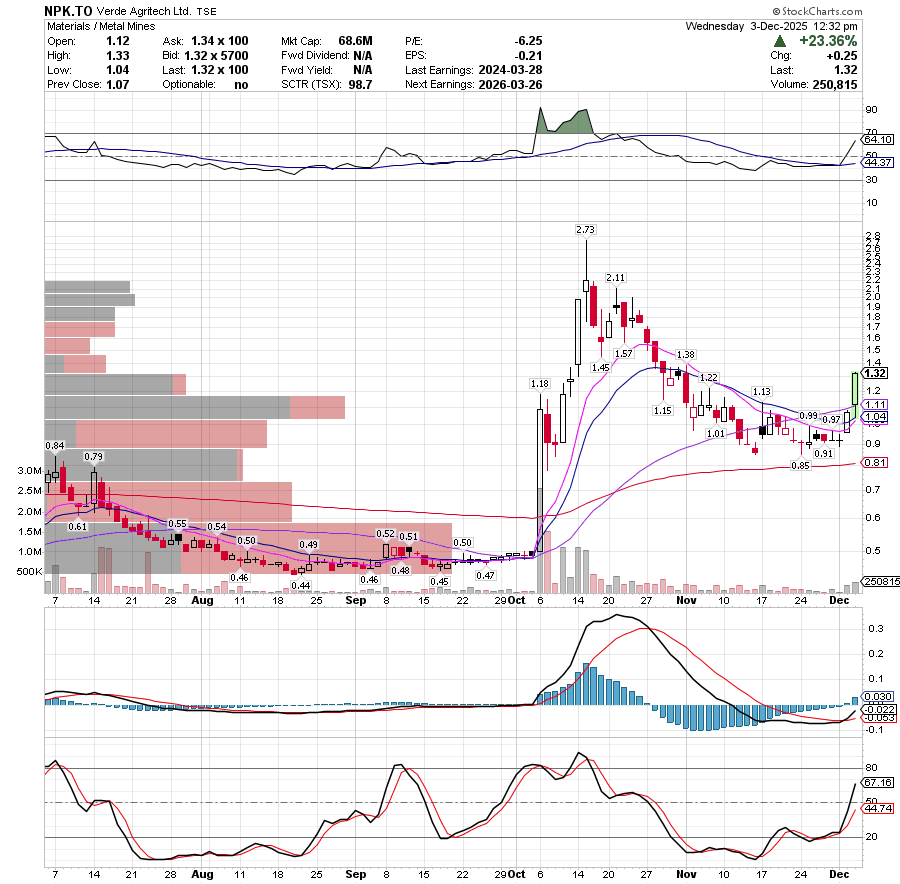Click the EPS -0.21 value
Viewport: 900px width, 884px height.
(530, 56)
